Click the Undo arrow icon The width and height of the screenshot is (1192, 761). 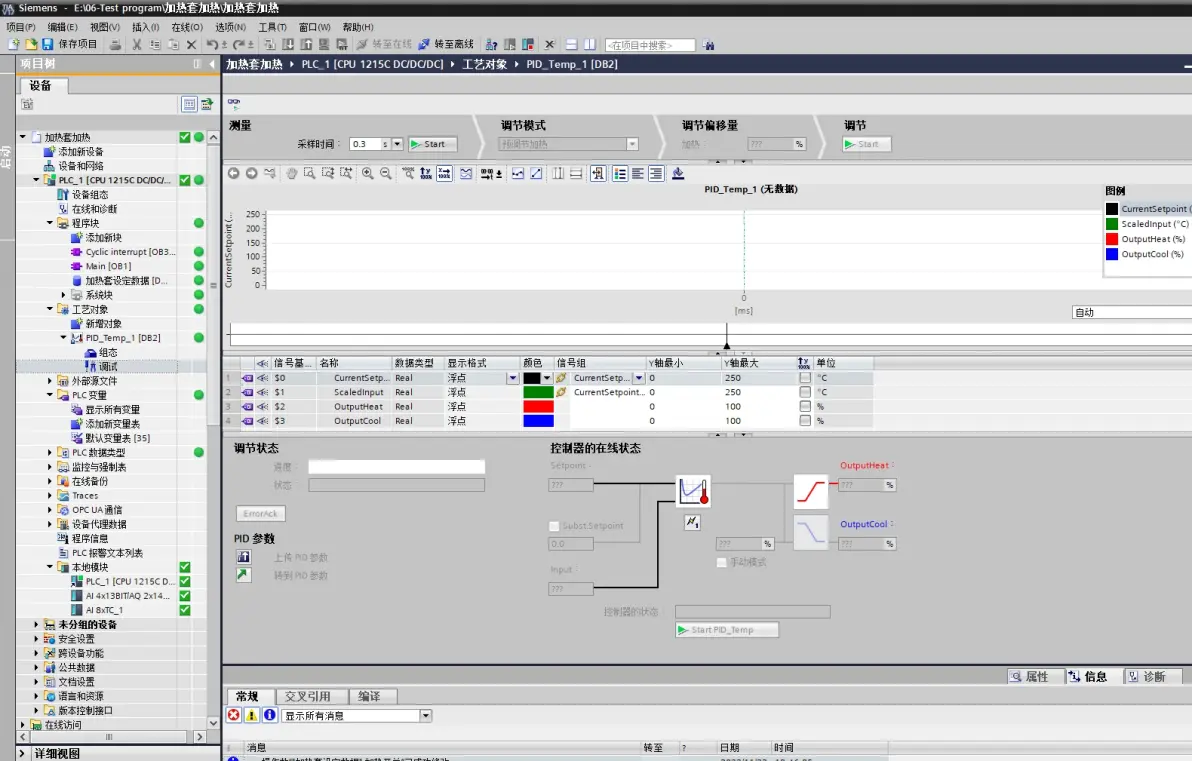[212, 45]
